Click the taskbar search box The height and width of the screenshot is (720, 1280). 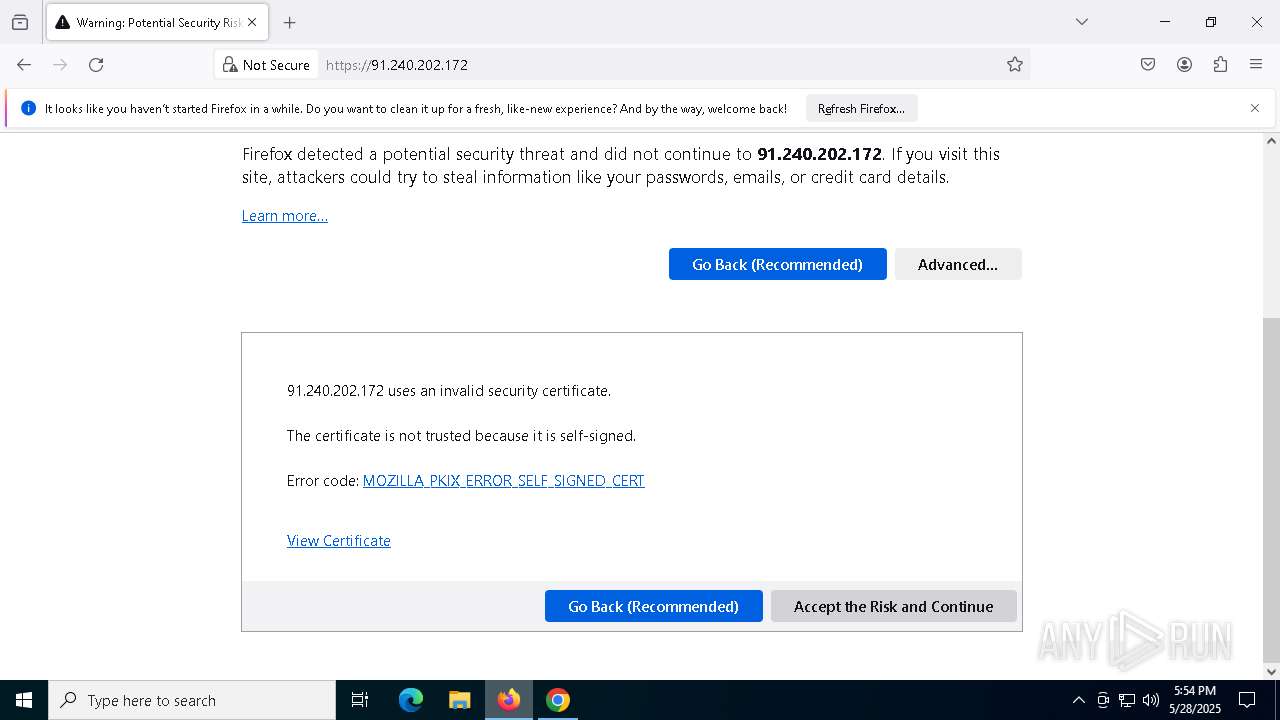tap(192, 700)
